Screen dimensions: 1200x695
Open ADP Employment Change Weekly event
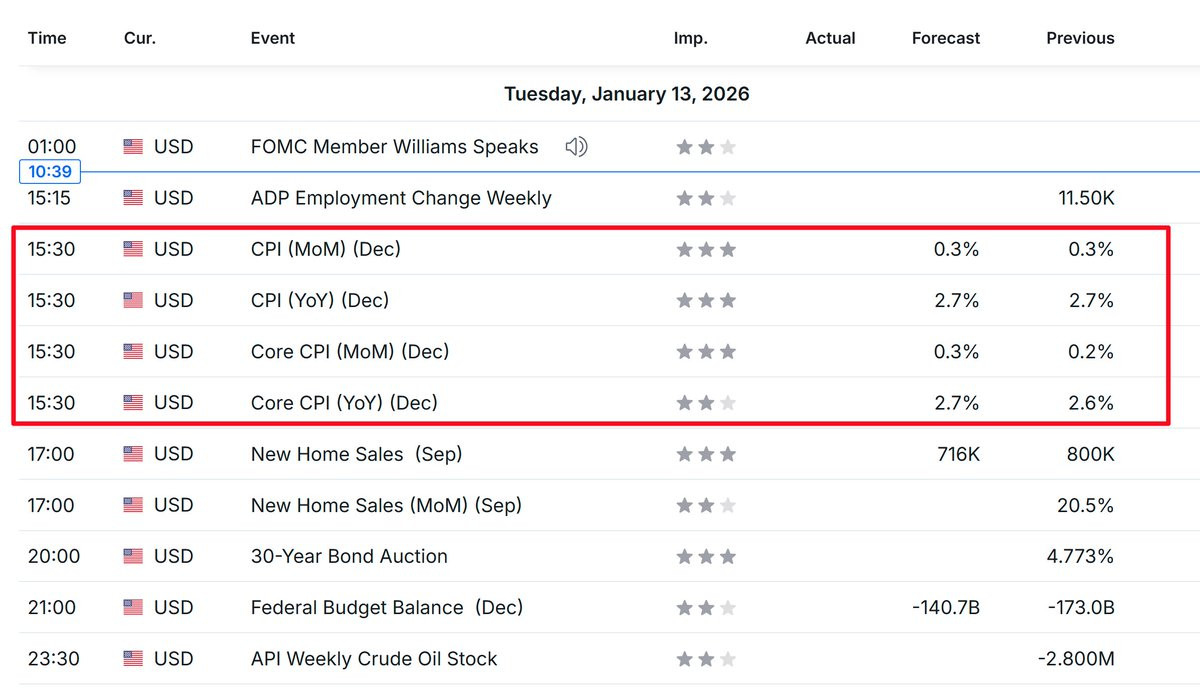[401, 198]
